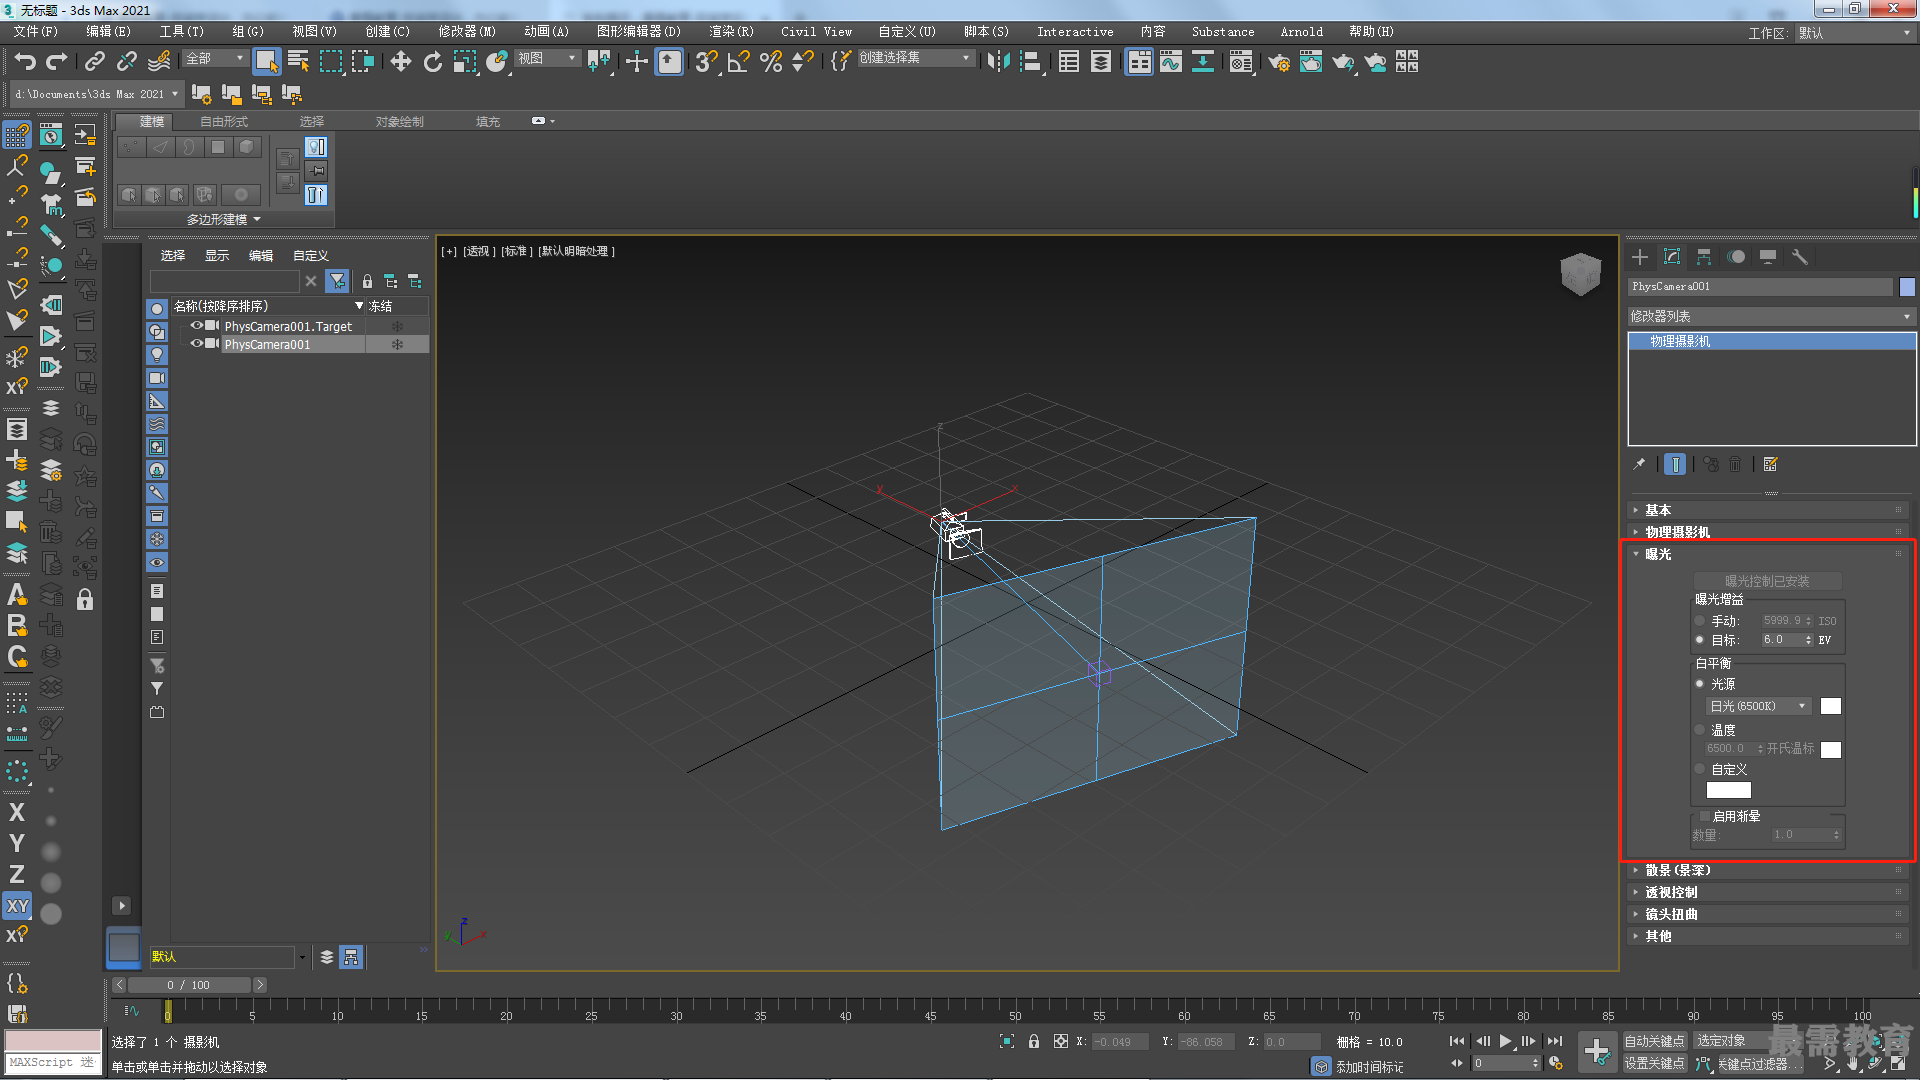This screenshot has width=1920, height=1080.
Task: Toggle freeze state of PhysCamera001
Action: tap(397, 344)
